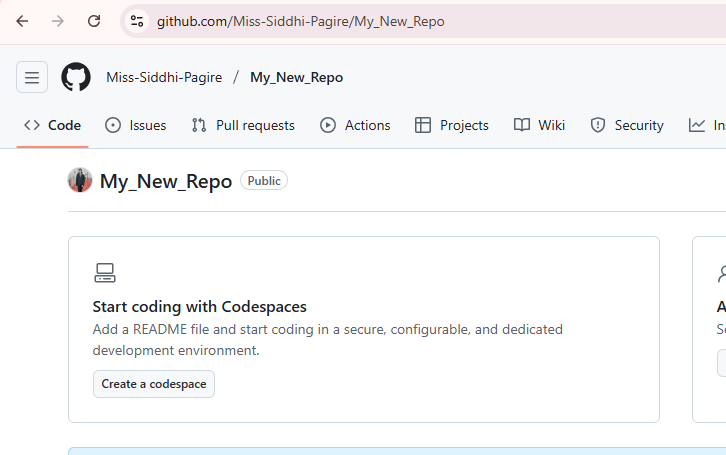
Task: Click the Create a codespace button
Action: tap(154, 384)
